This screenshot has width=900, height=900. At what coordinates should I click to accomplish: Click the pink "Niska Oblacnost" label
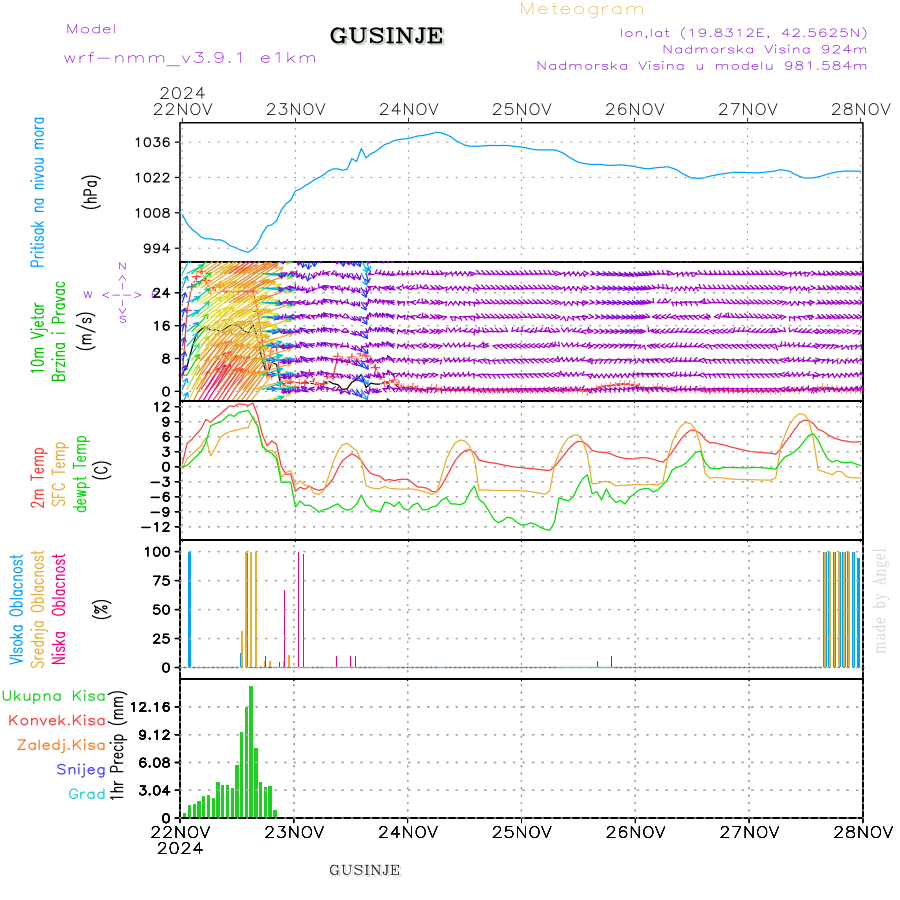point(59,610)
